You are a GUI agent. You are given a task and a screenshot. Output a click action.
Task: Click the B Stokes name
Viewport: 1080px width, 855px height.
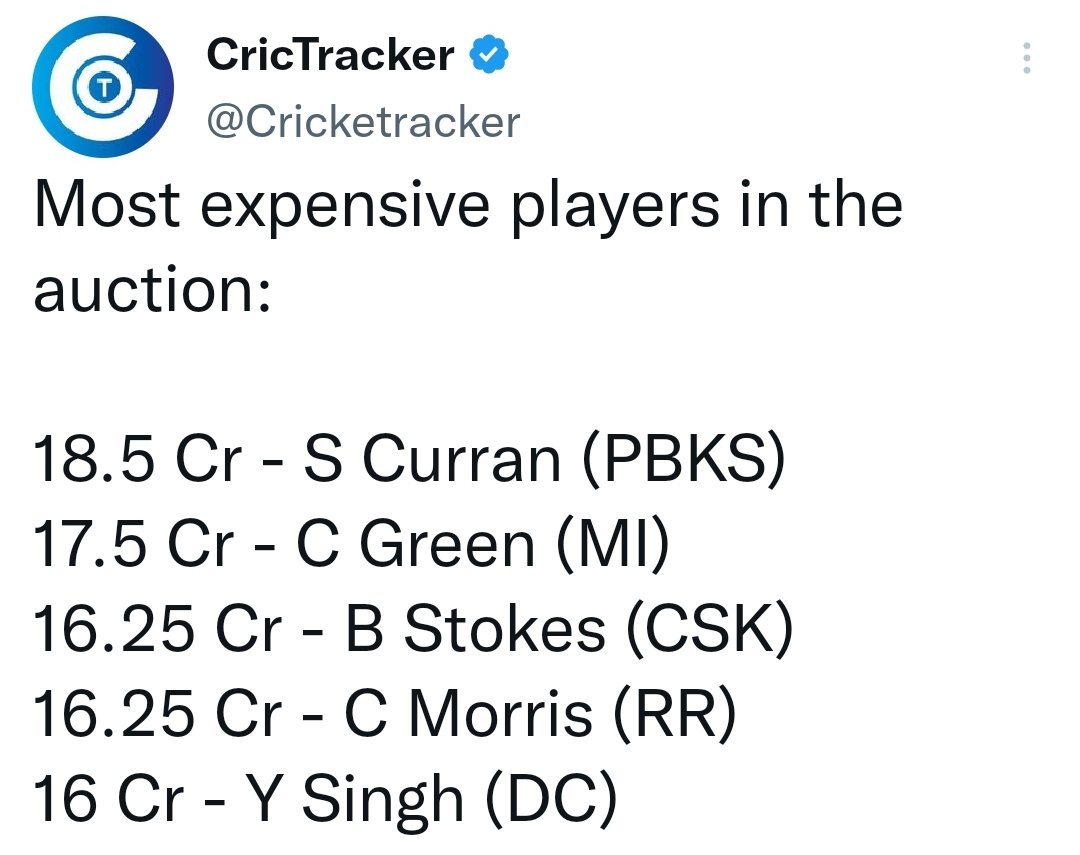pos(475,629)
